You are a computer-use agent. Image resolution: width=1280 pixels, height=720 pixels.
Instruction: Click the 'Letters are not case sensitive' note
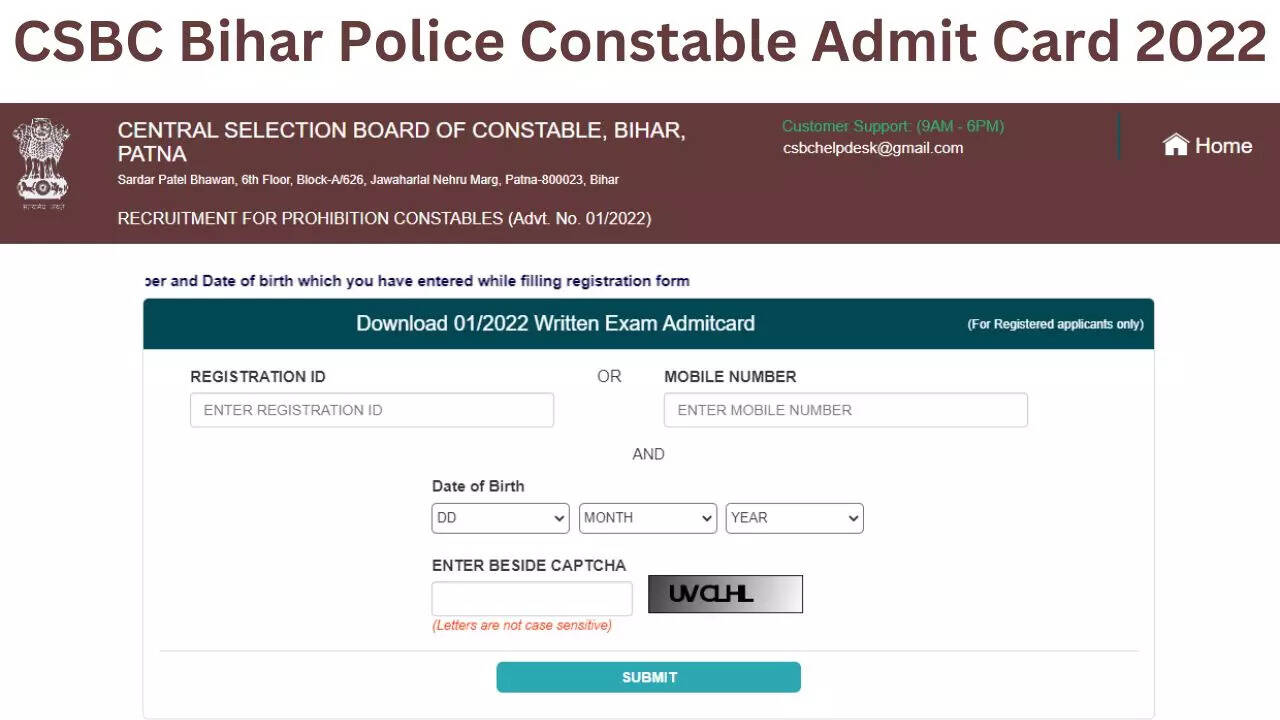521,626
